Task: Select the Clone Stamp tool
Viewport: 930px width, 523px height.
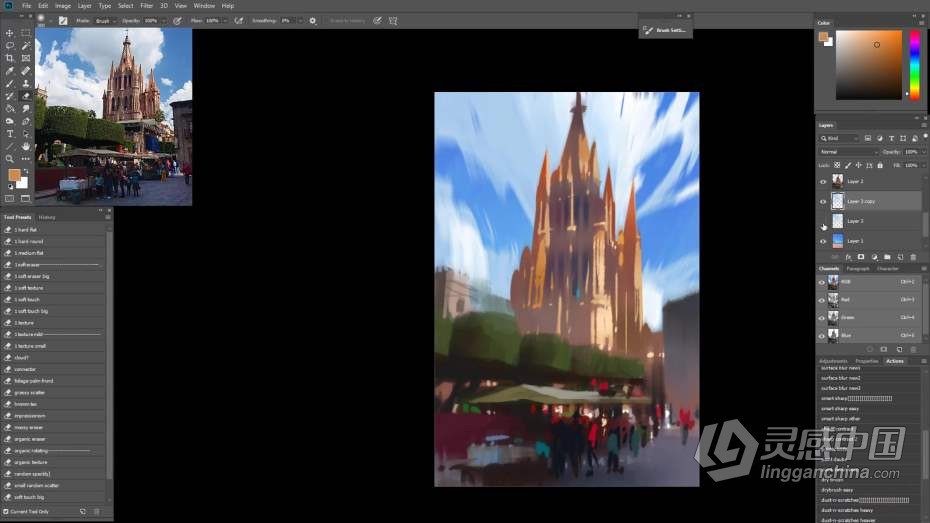Action: [26, 83]
